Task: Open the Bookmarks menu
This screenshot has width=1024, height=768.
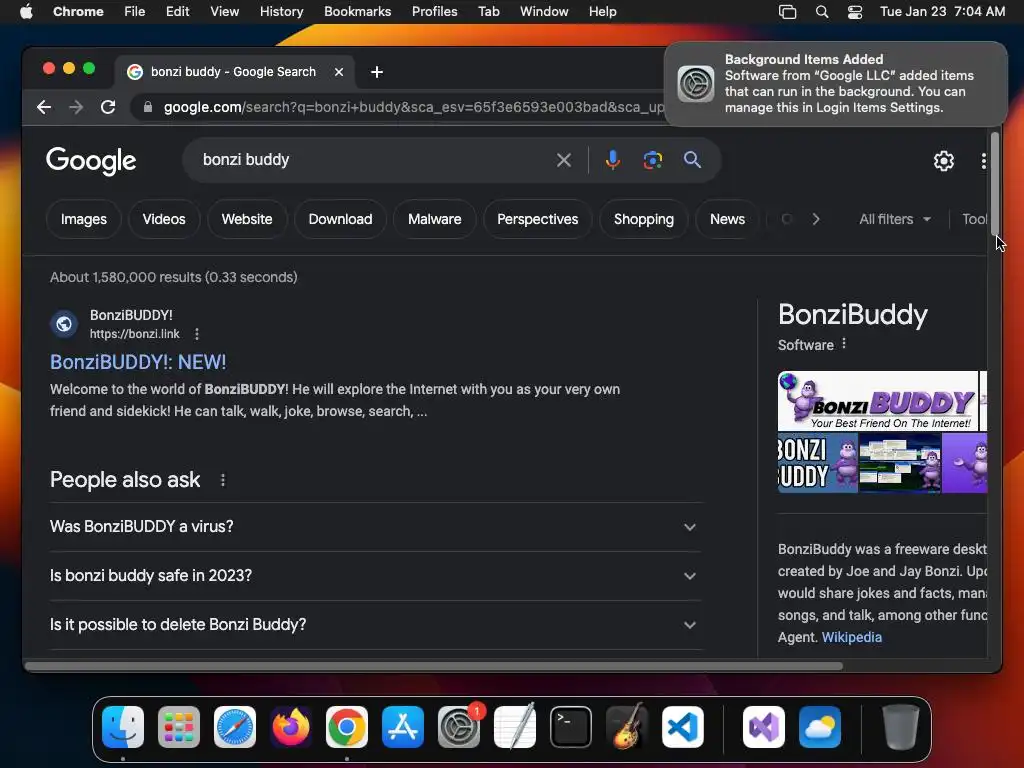Action: pyautogui.click(x=357, y=12)
